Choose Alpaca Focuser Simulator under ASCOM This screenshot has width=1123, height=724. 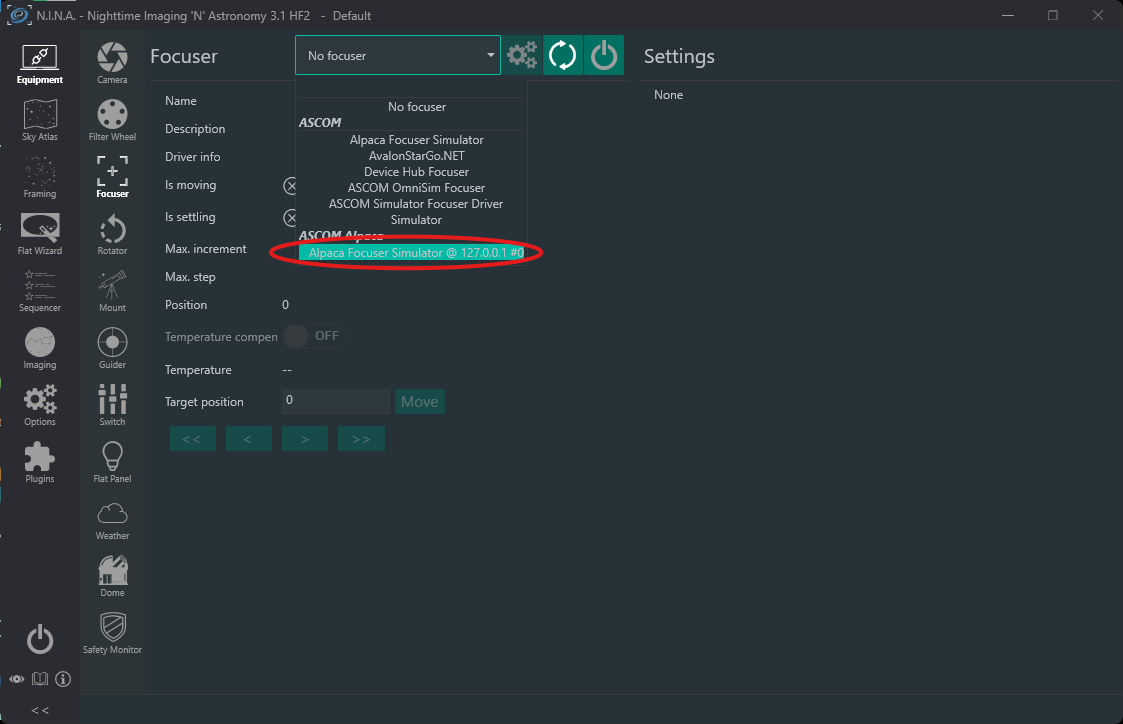417,140
